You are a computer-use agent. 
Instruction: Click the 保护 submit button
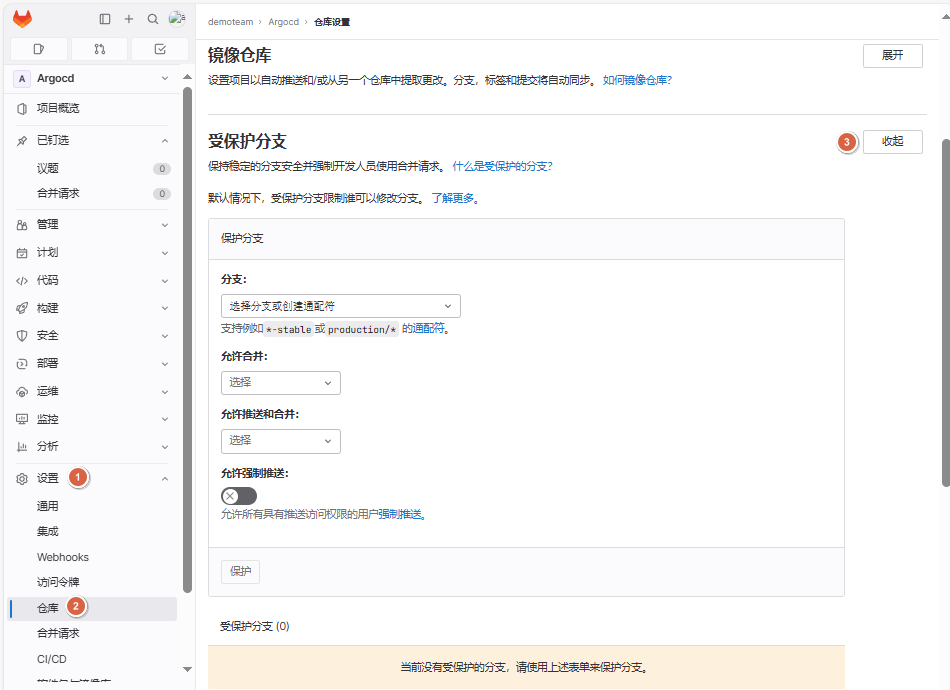[241, 571]
